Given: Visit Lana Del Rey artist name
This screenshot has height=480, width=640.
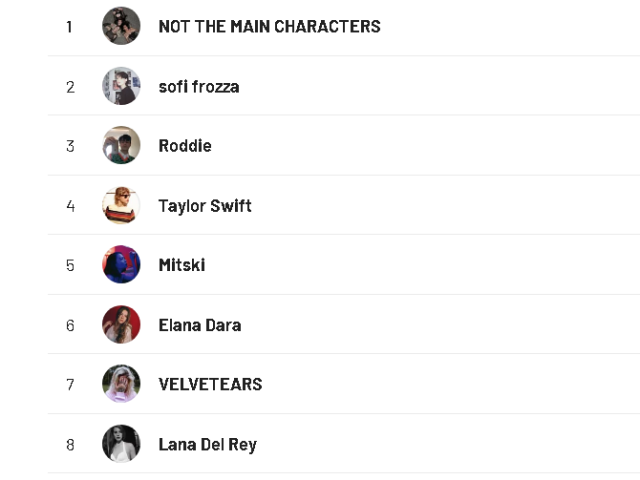Looking at the screenshot, I should (x=207, y=444).
